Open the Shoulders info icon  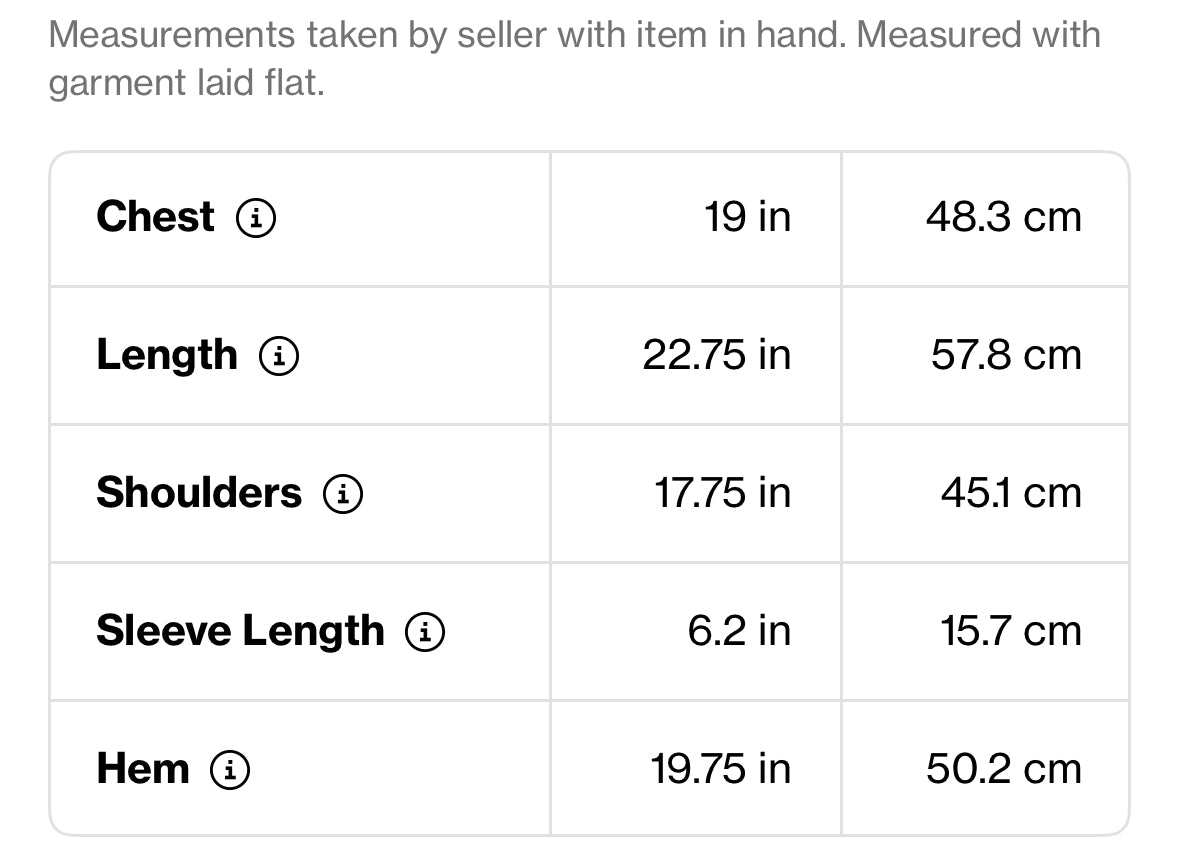(x=343, y=494)
